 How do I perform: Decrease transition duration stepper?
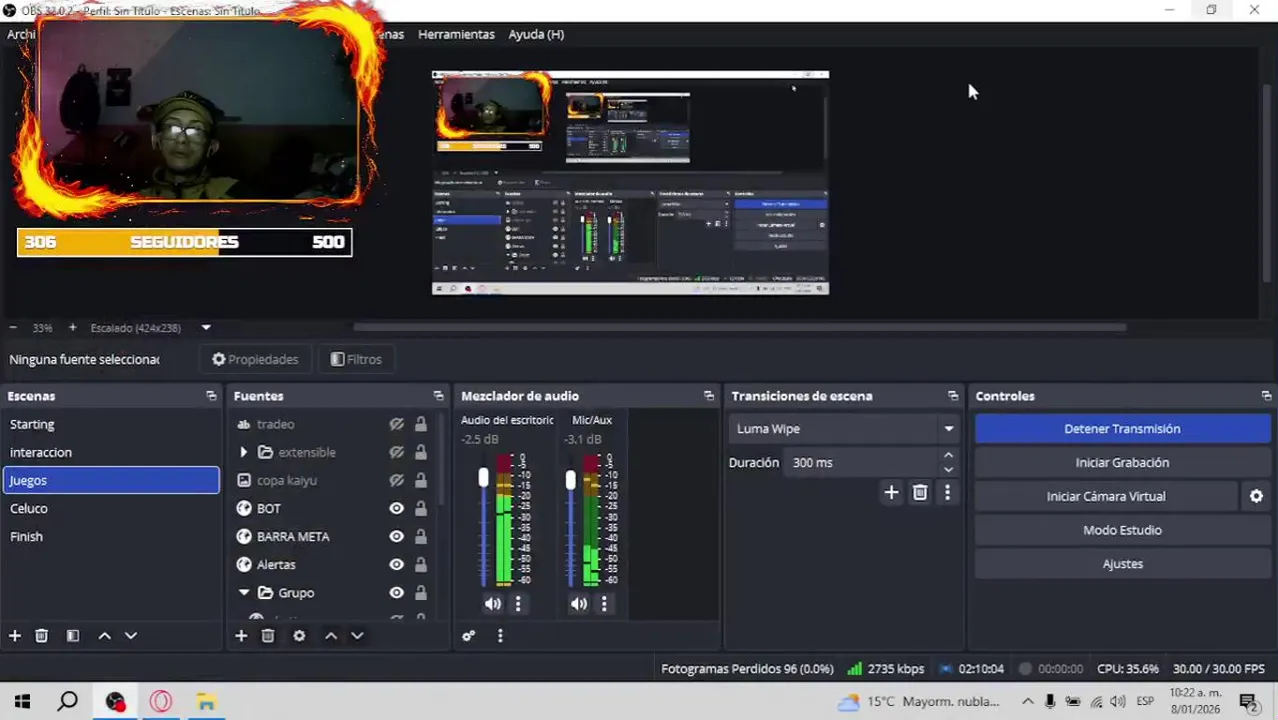point(948,469)
